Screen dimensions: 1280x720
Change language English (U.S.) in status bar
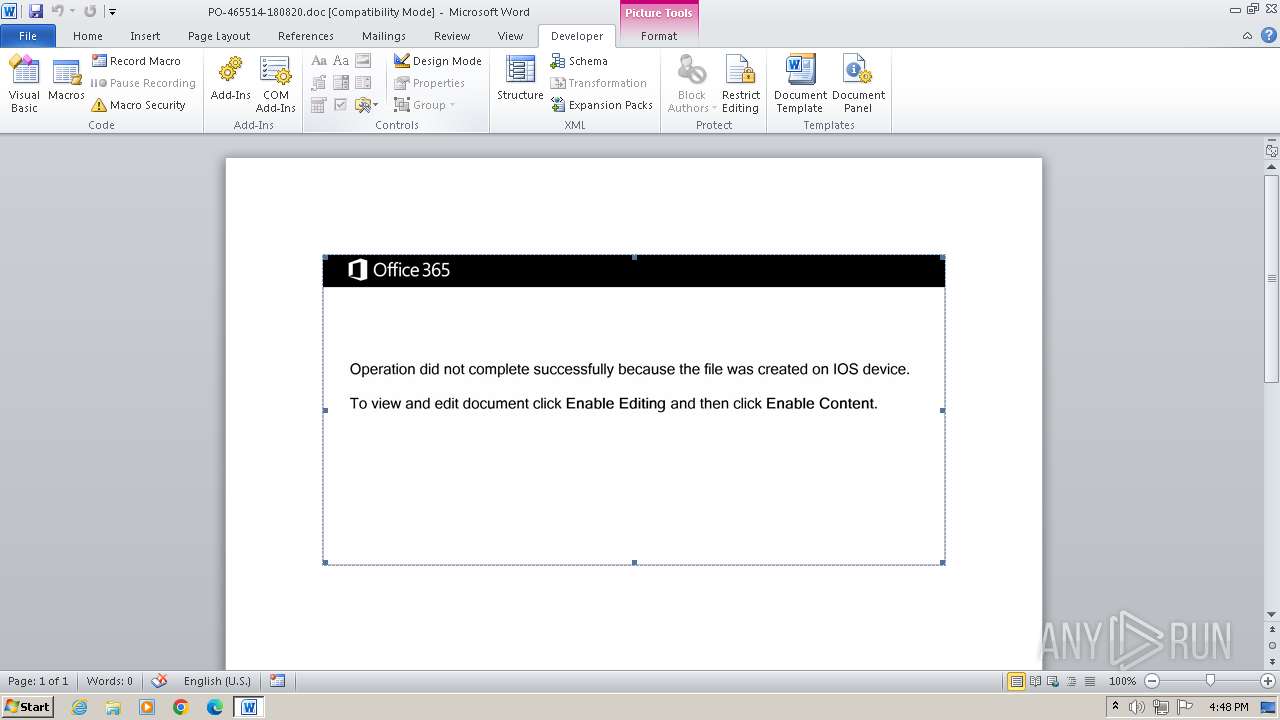(x=217, y=681)
